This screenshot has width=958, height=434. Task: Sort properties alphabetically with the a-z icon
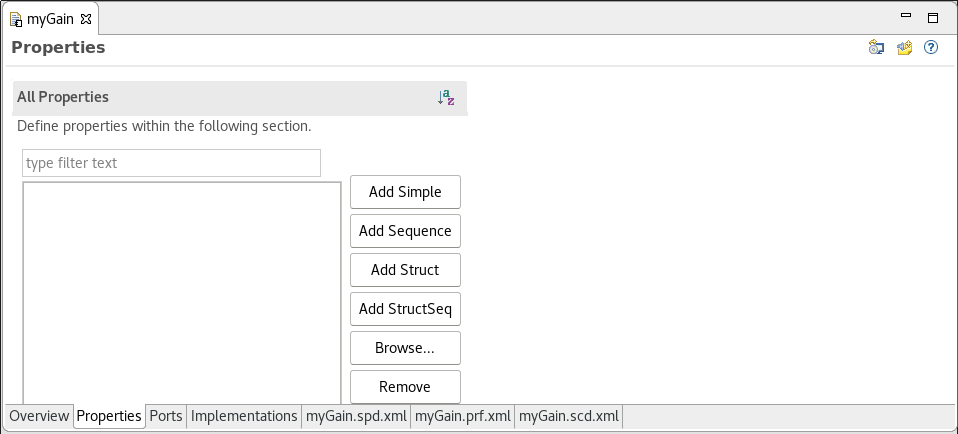(446, 97)
